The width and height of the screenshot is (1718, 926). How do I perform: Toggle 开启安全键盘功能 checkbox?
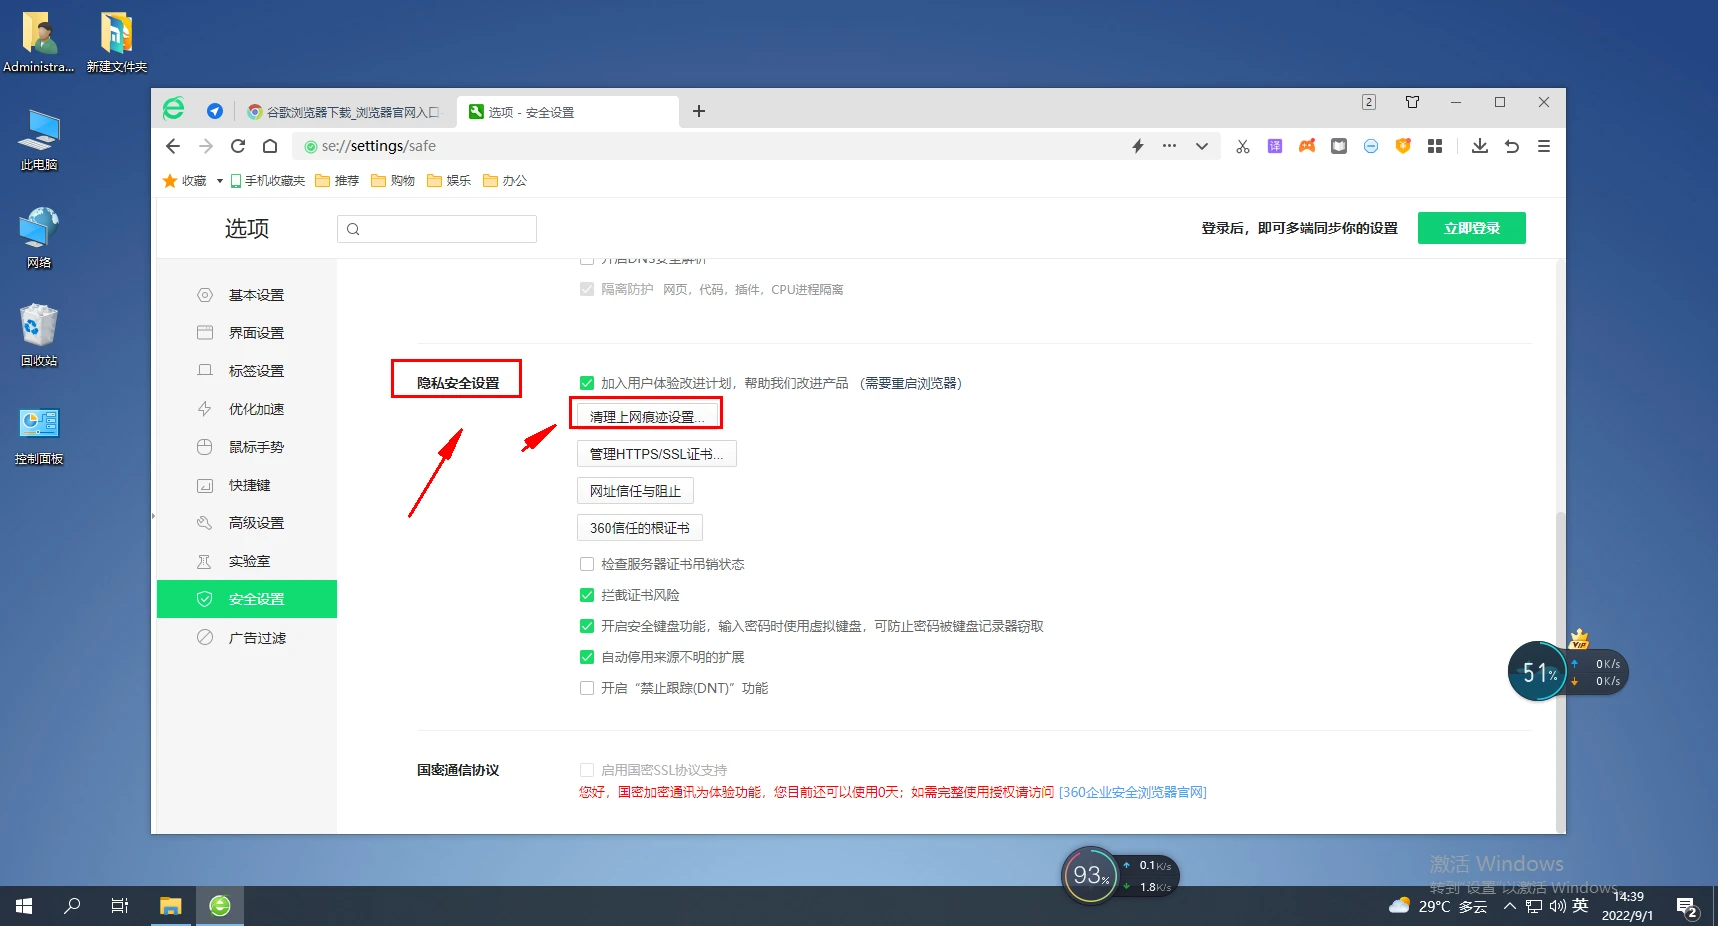click(x=587, y=626)
